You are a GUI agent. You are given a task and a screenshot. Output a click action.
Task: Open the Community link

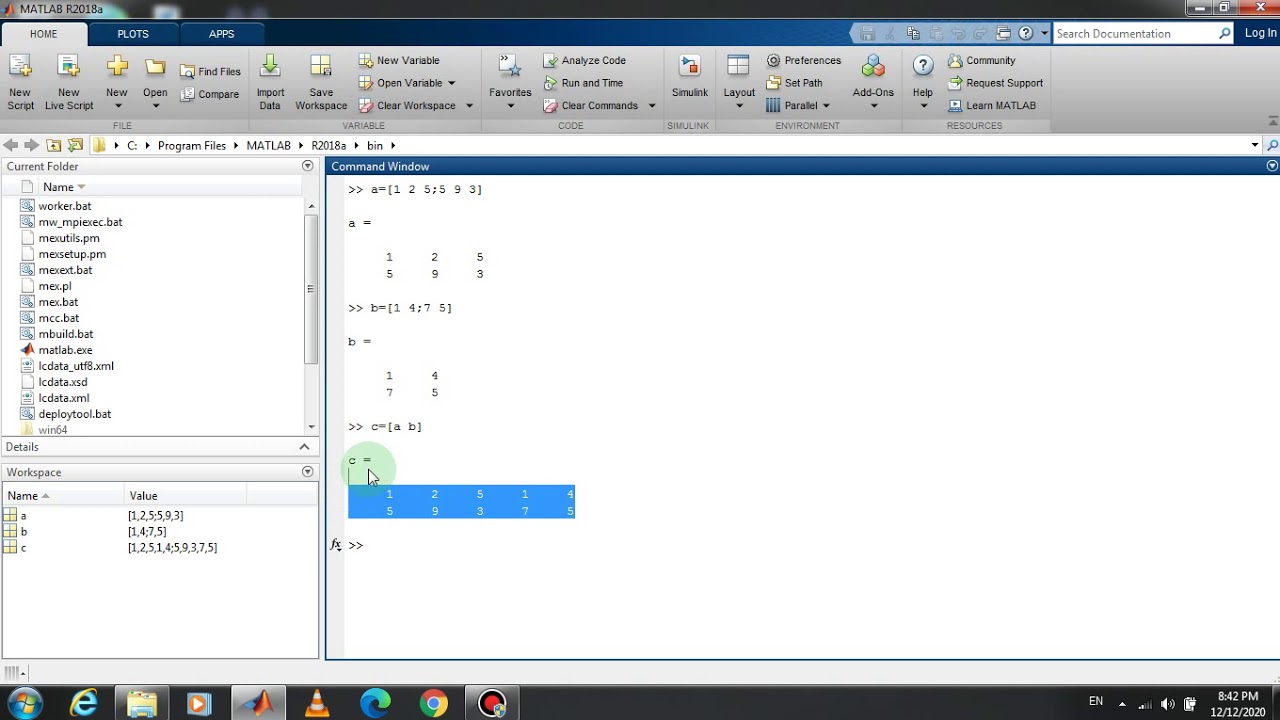[982, 60]
